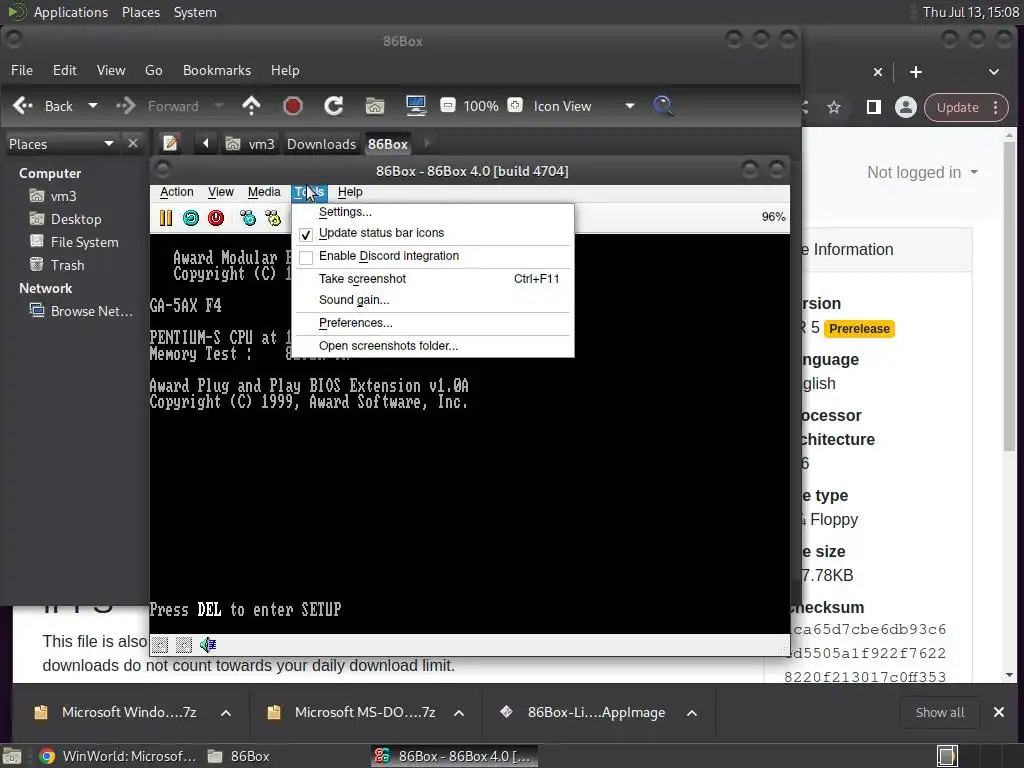Open the browser side panel icon

(873, 107)
